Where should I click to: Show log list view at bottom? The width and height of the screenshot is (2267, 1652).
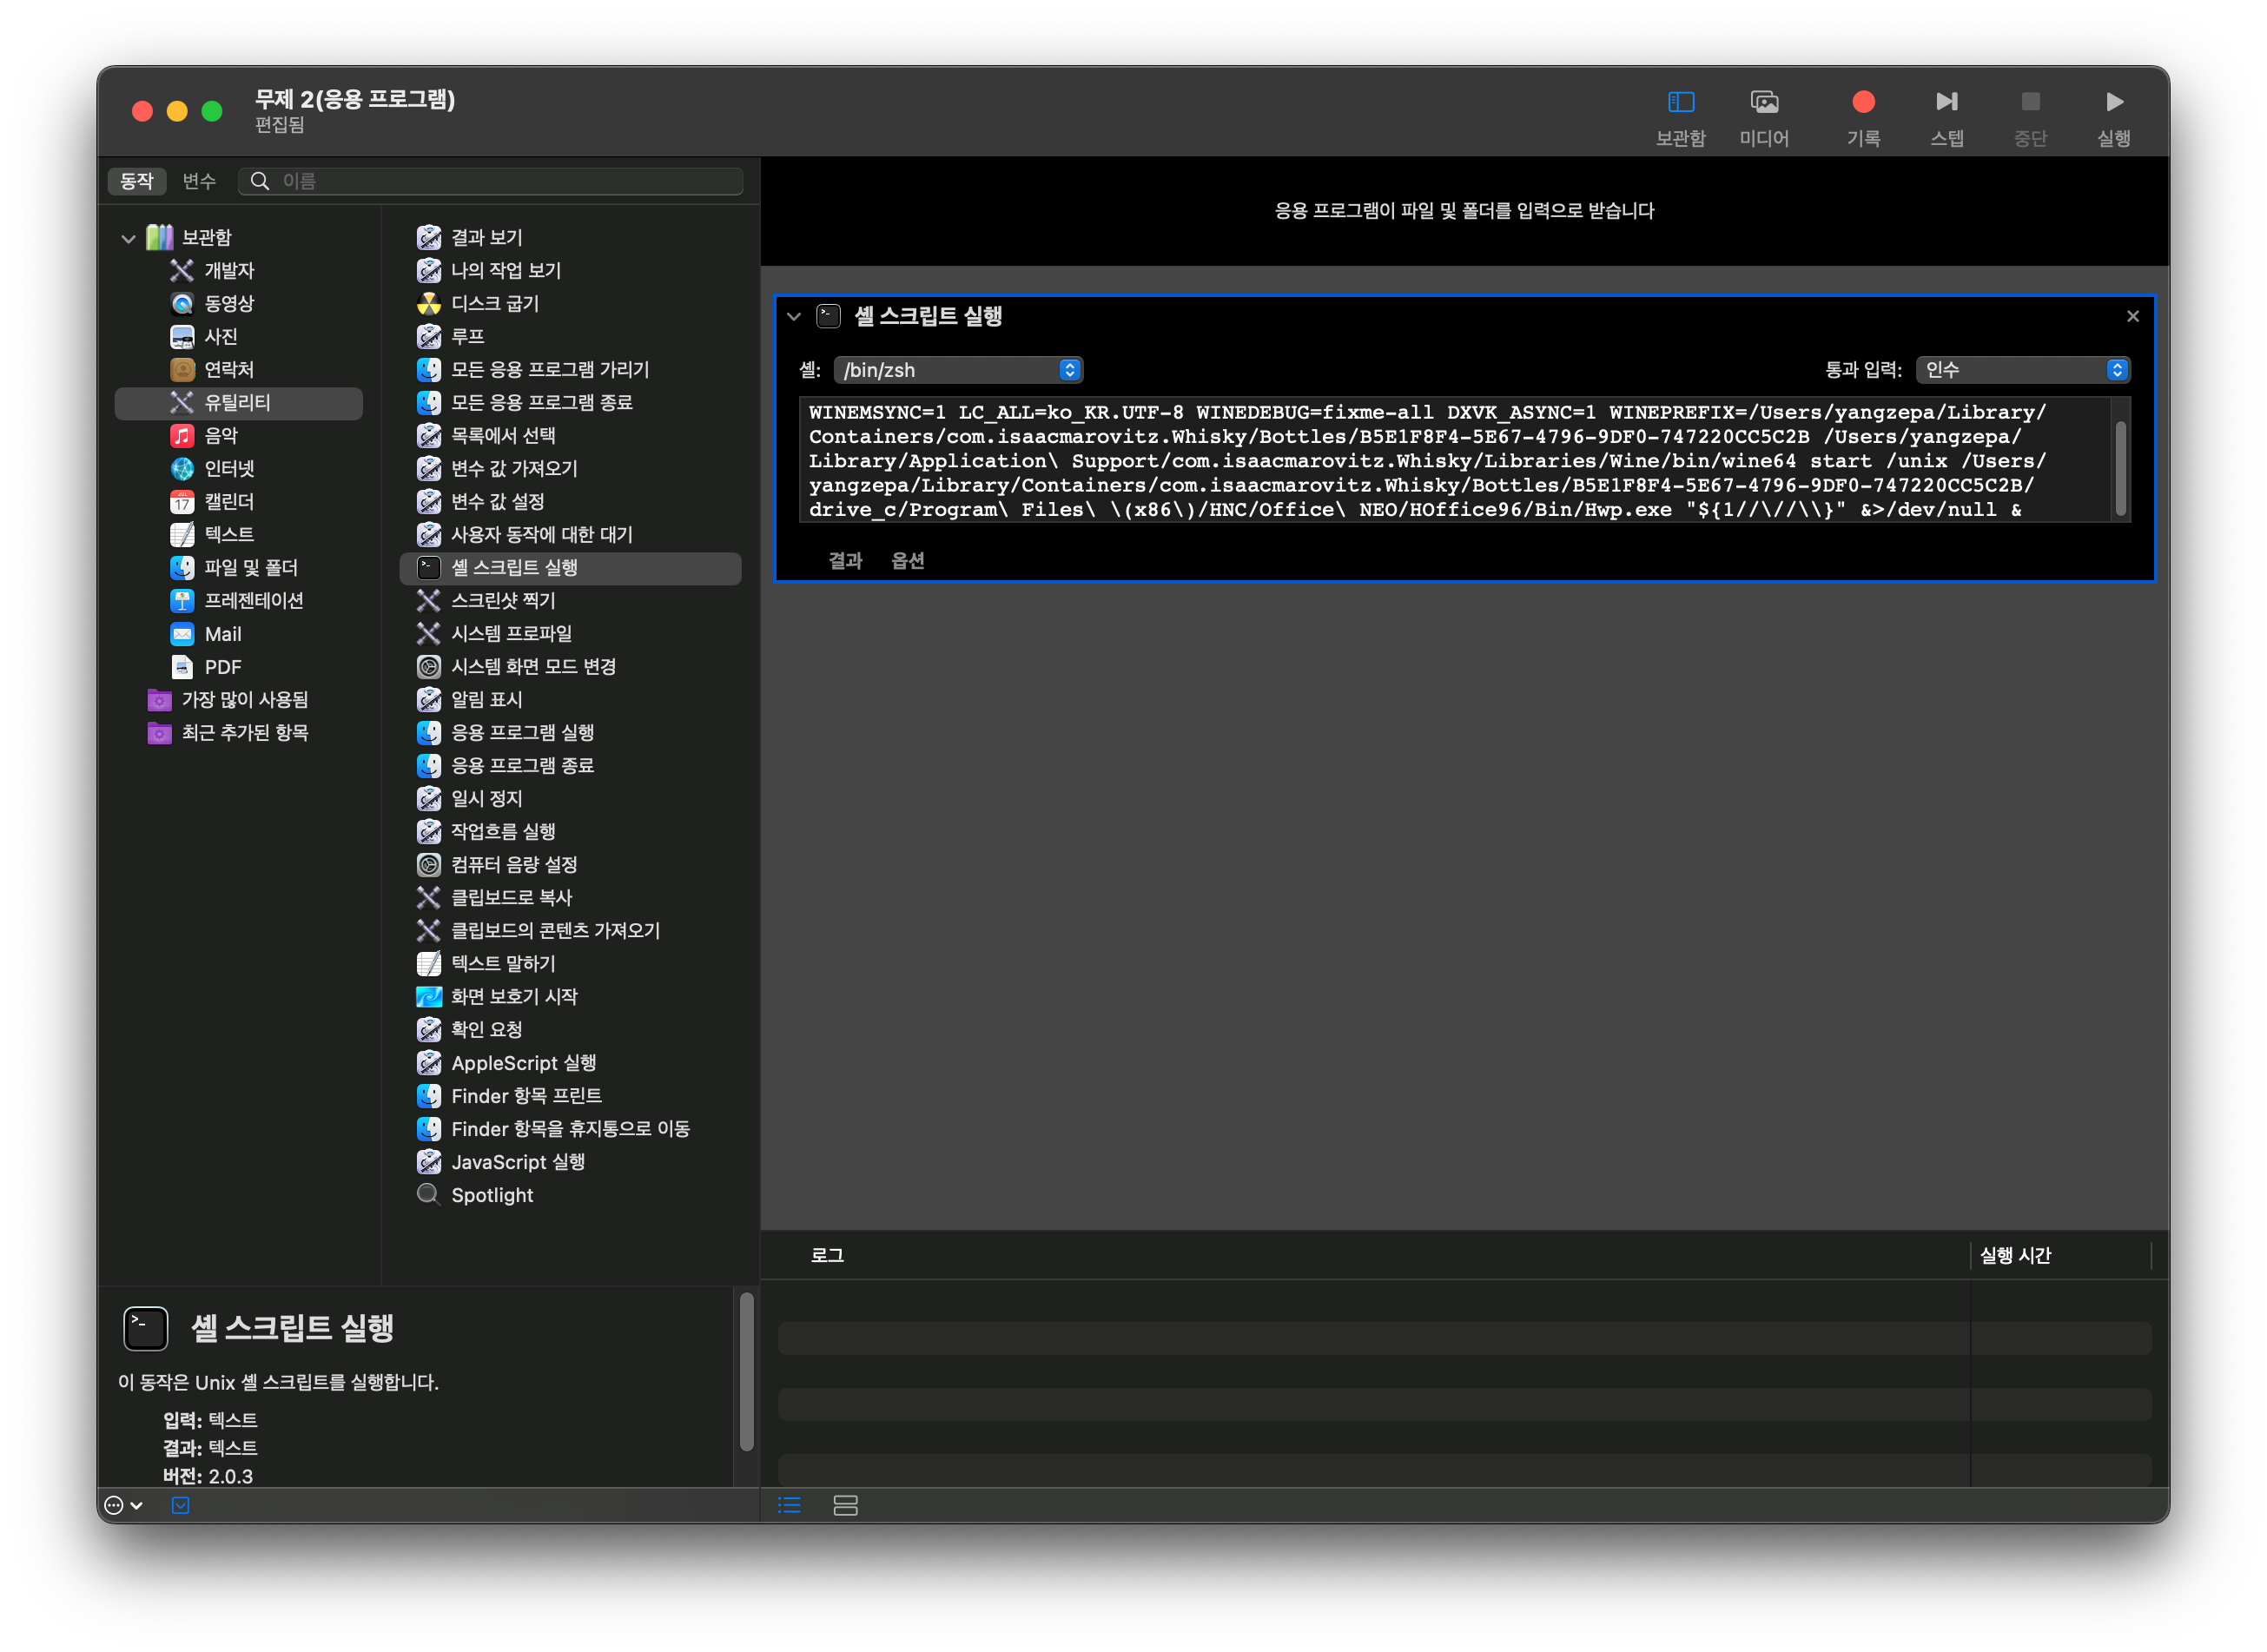click(789, 1506)
